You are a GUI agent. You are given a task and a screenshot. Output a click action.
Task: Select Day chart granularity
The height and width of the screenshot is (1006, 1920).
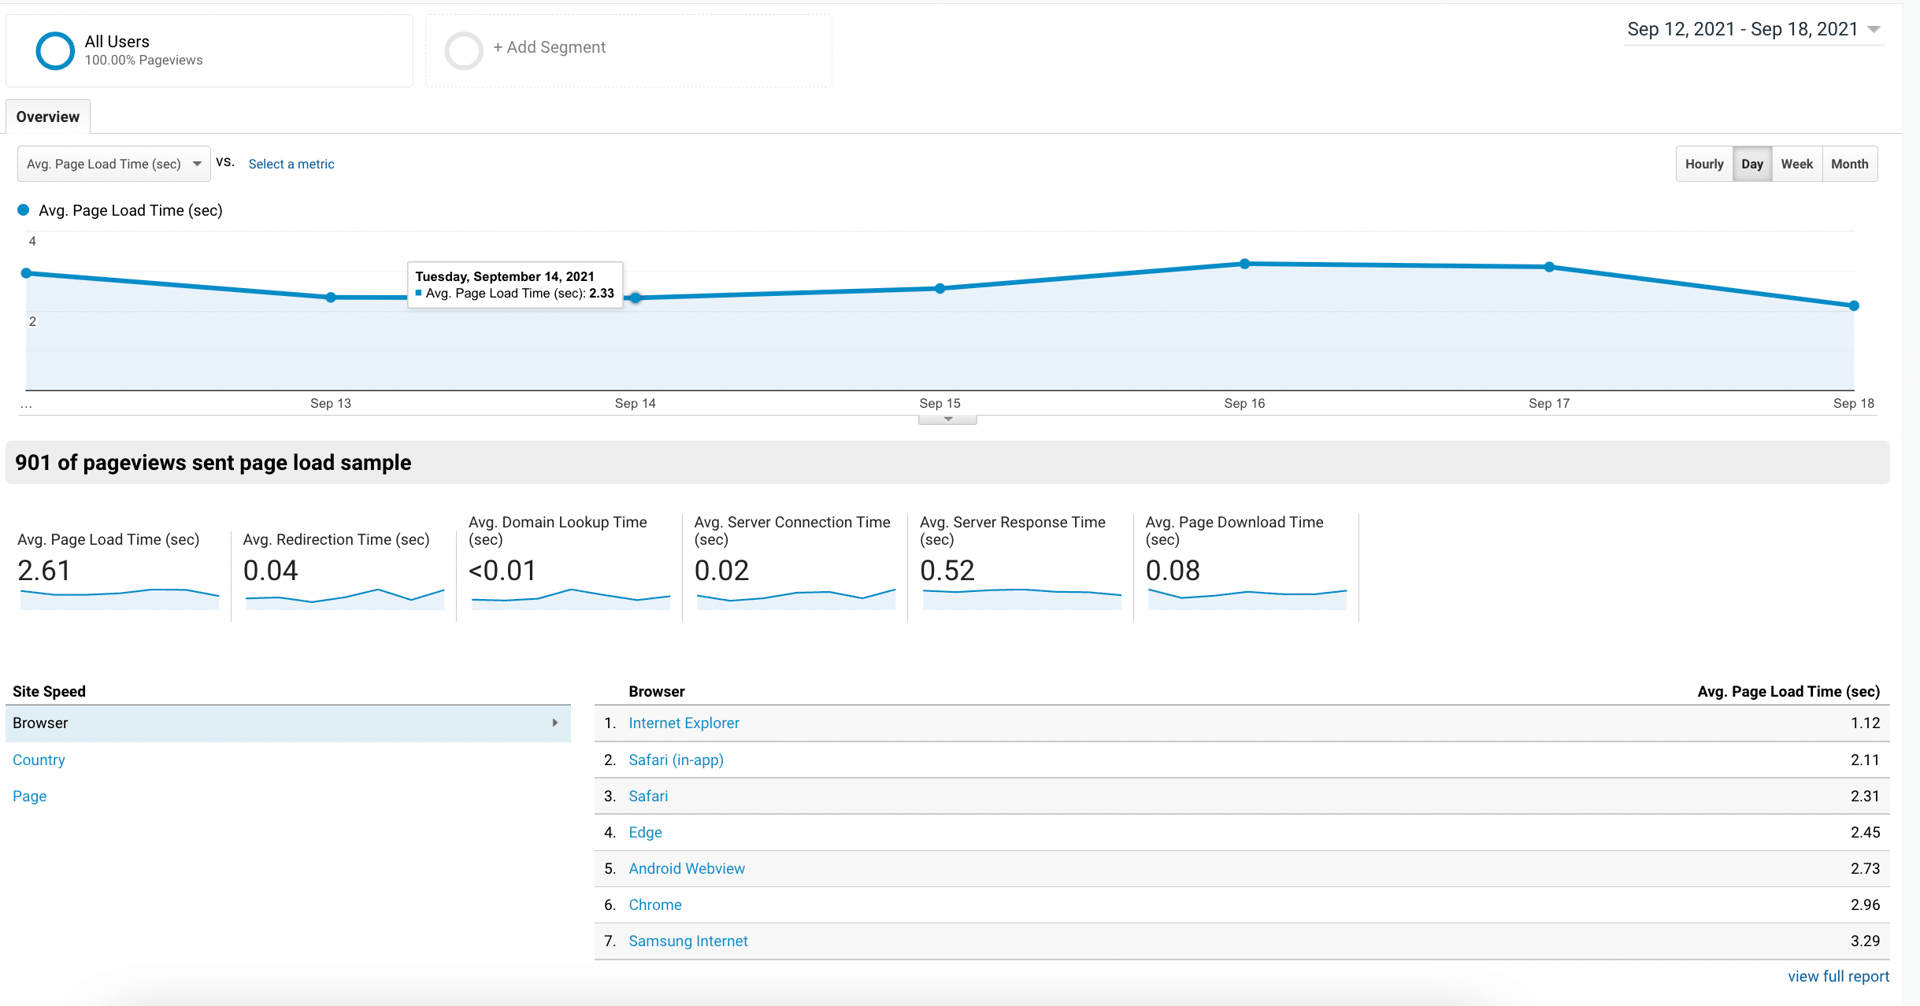1752,164
